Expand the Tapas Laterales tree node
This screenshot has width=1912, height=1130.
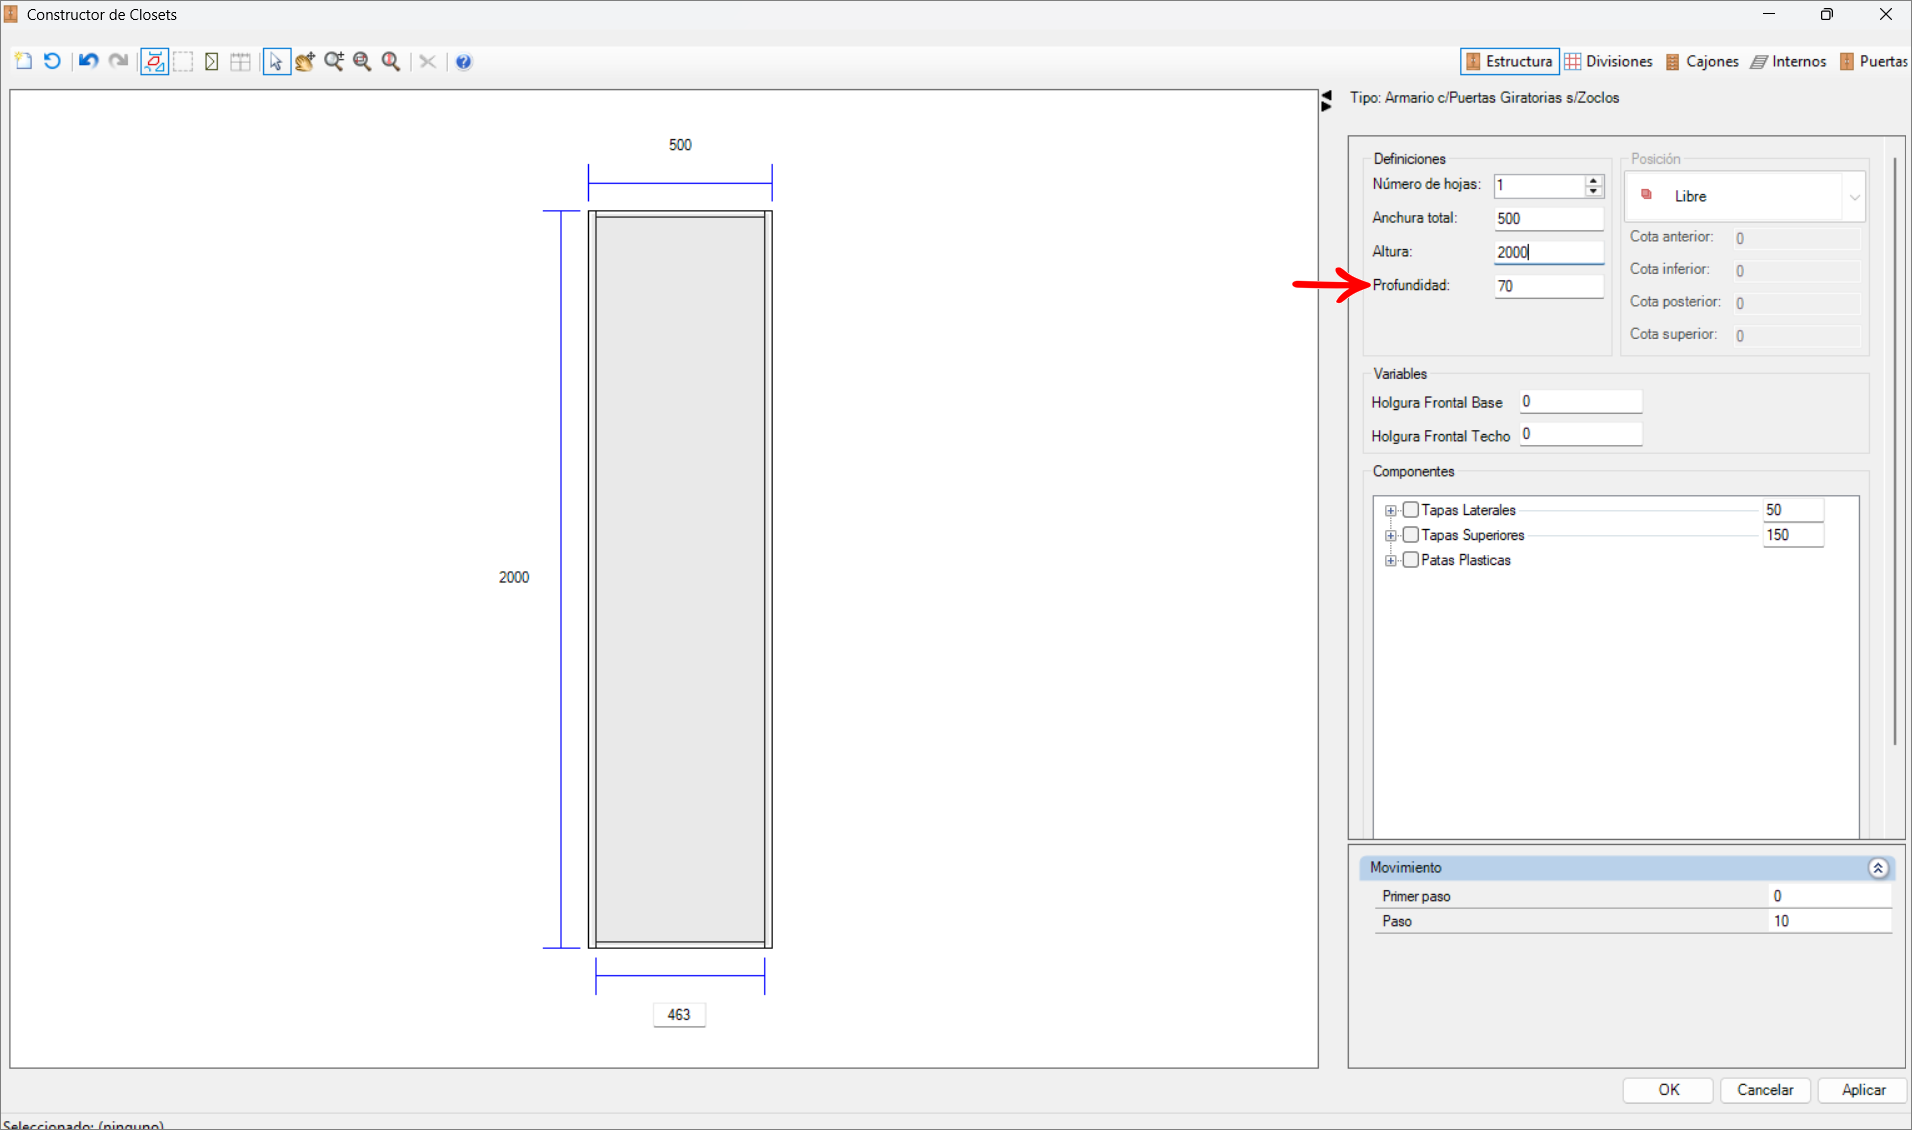(1390, 510)
